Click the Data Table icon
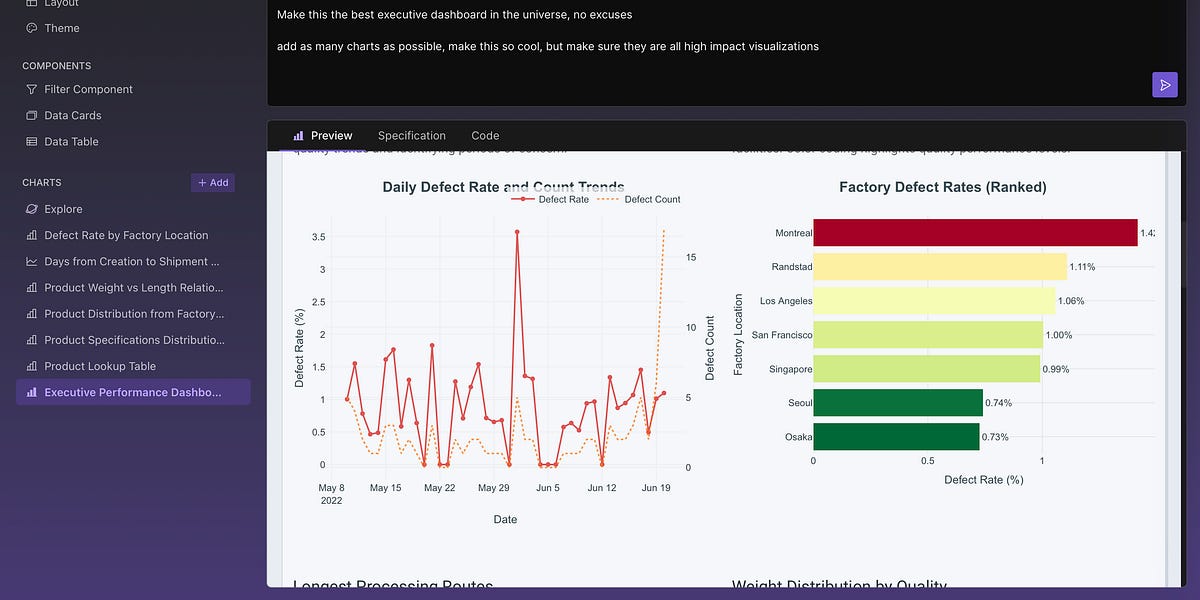Viewport: 1200px width, 600px height. coord(33,141)
